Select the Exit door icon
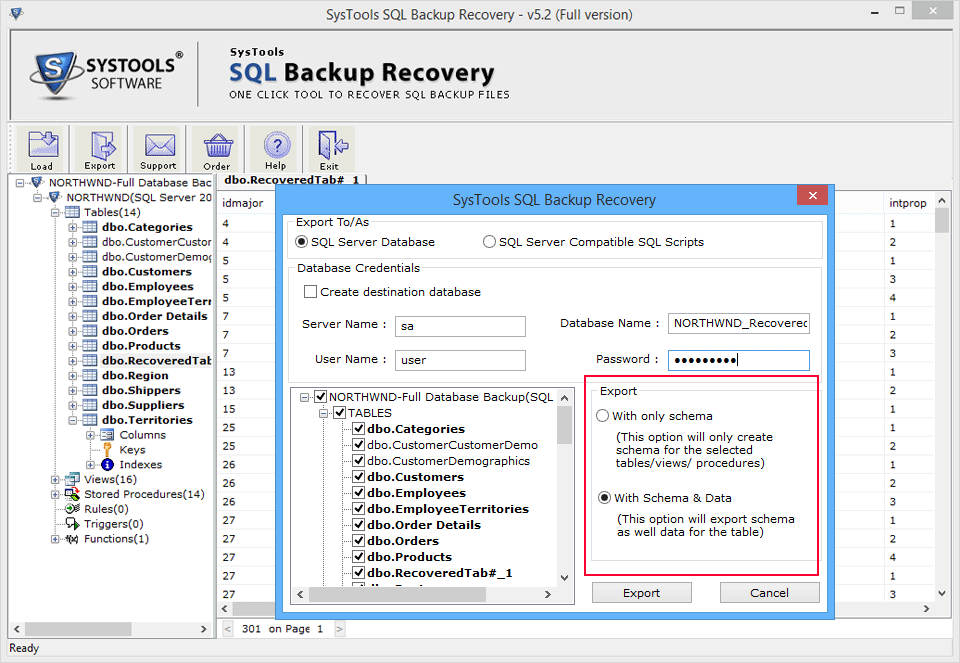The height and width of the screenshot is (663, 960). point(331,149)
